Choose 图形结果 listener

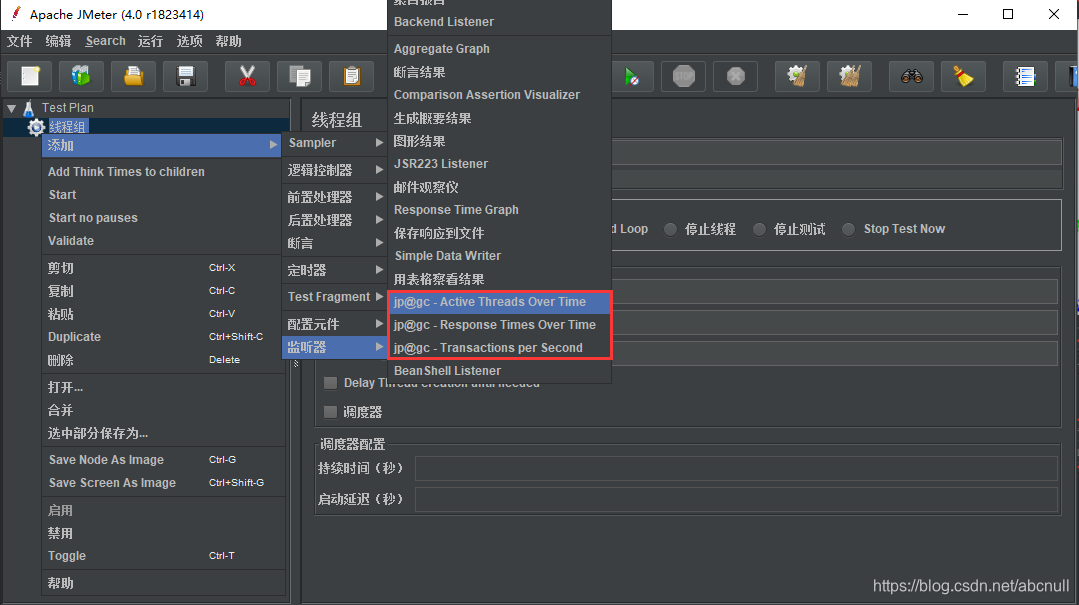pos(500,141)
